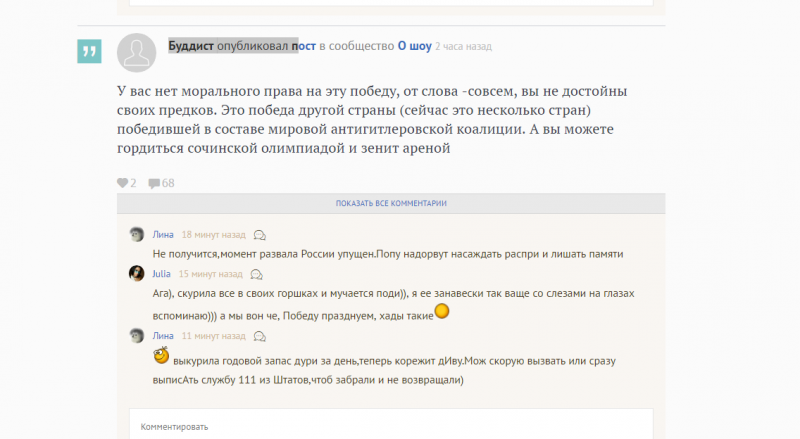Open Лина's avatar on first comment
800x439 pixels.
tap(137, 234)
